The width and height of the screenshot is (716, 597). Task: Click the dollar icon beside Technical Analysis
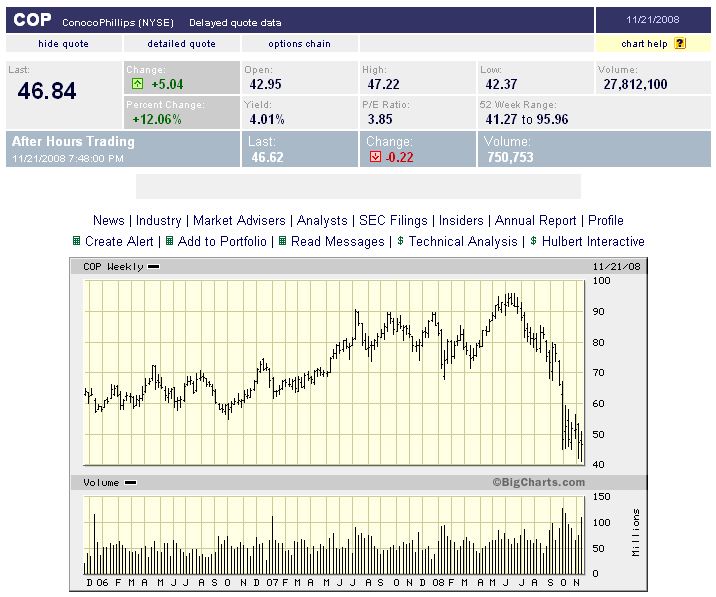(x=400, y=241)
